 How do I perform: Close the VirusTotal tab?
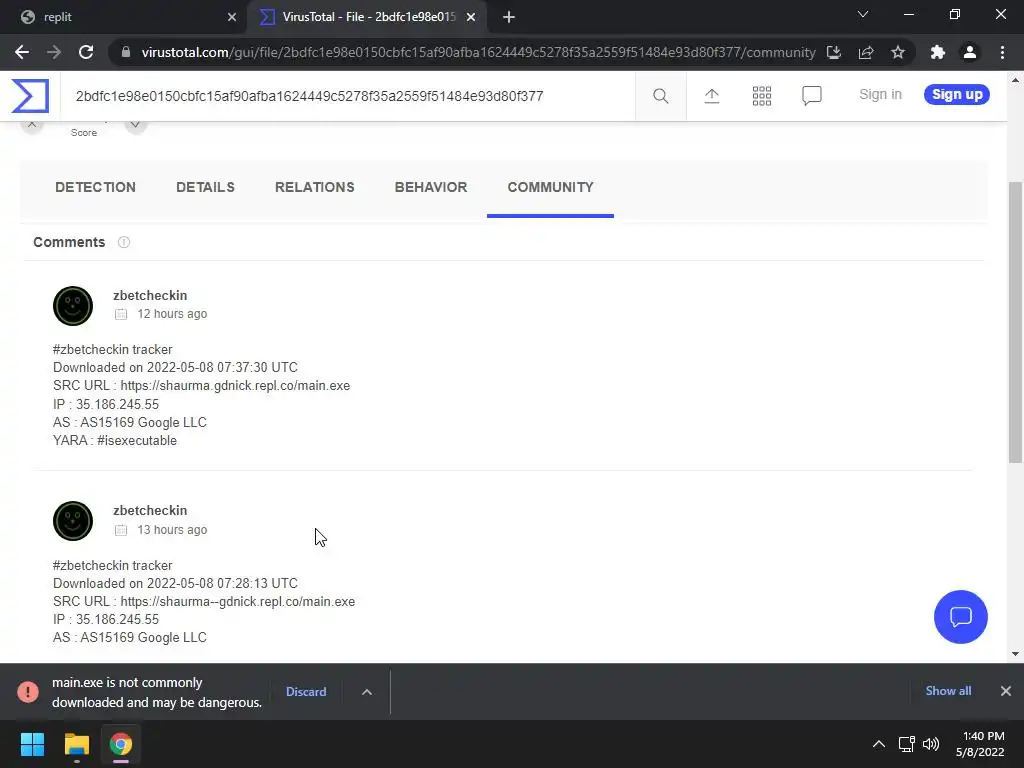(471, 17)
